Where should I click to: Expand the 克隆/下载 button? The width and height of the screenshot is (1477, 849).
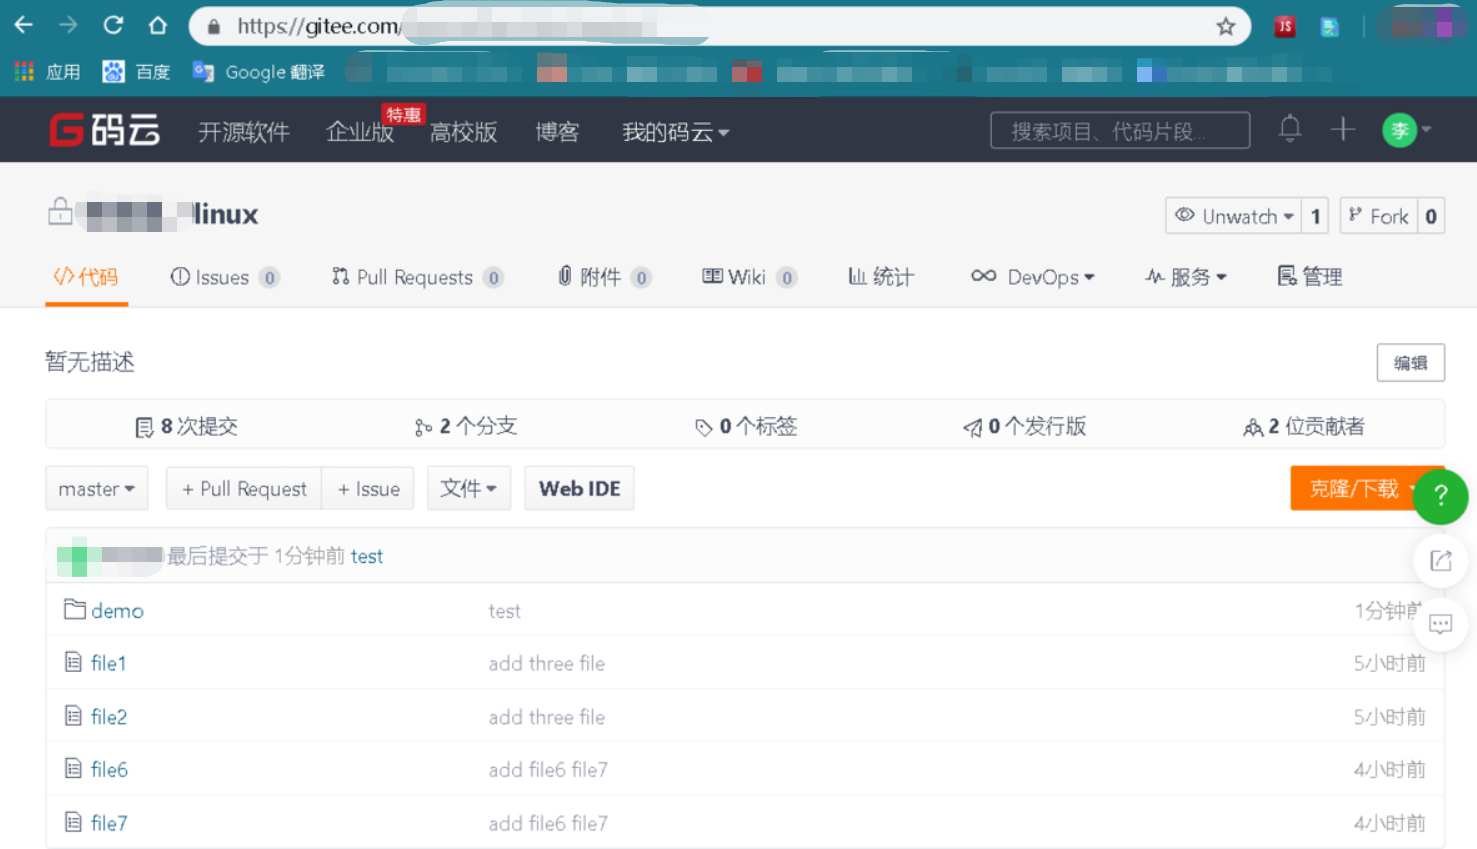coord(1365,489)
